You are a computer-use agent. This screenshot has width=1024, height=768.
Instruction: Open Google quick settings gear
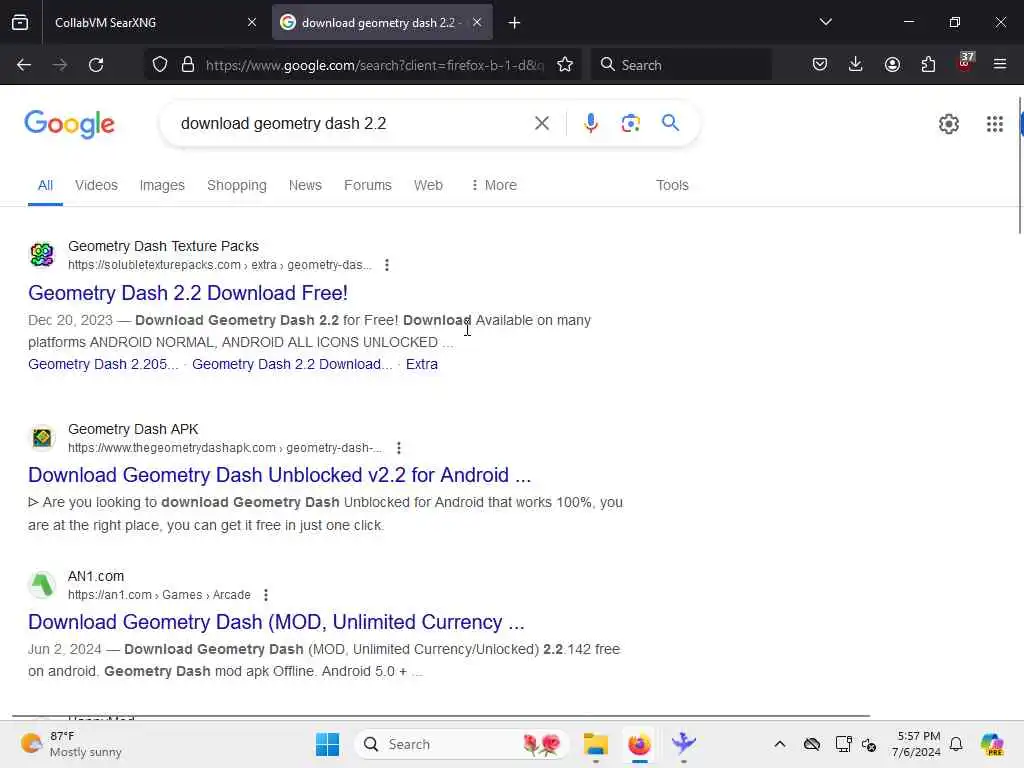[948, 124]
